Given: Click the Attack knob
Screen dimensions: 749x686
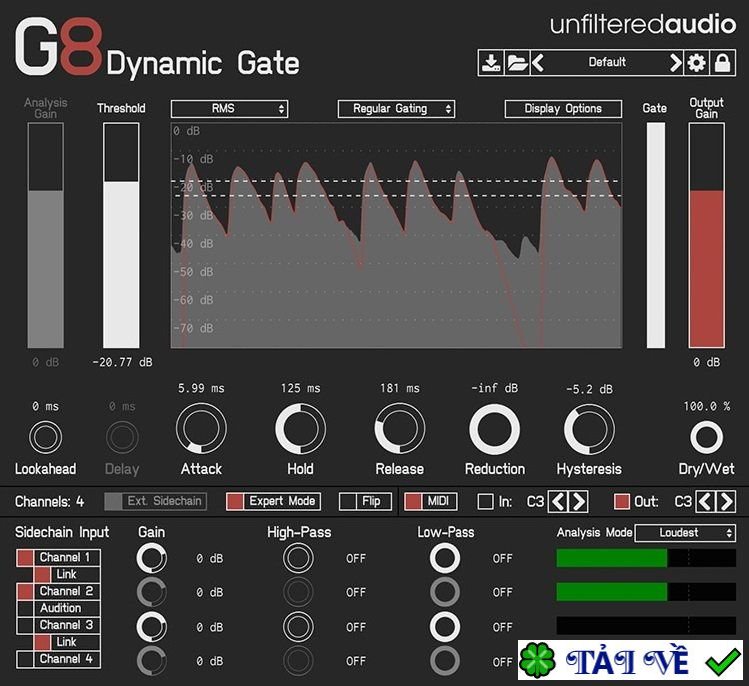Looking at the screenshot, I should coord(201,430).
